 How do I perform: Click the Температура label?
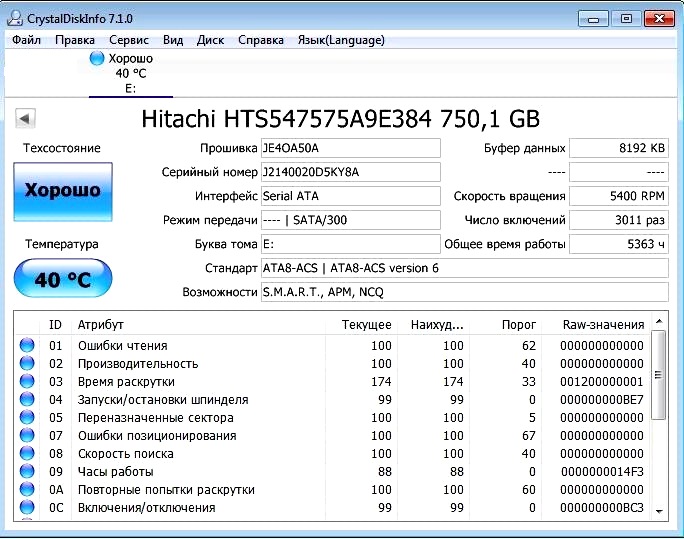[62, 244]
